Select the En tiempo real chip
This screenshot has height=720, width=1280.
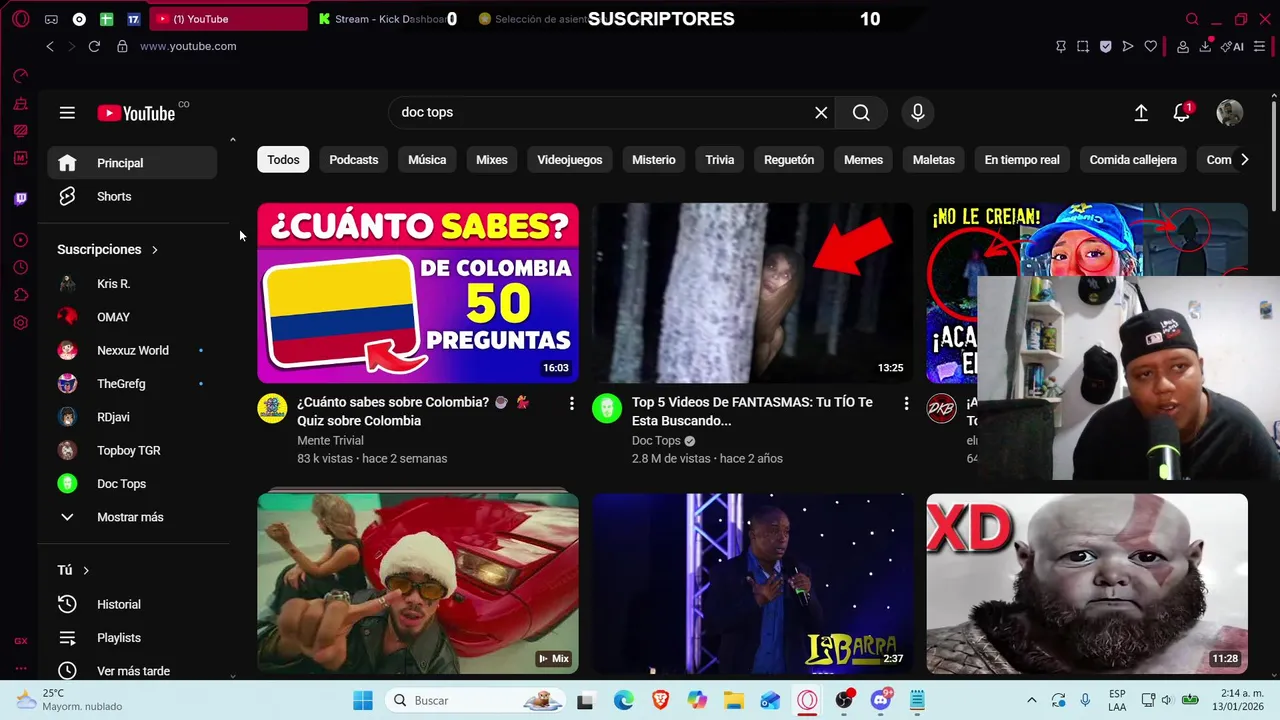(1022, 160)
